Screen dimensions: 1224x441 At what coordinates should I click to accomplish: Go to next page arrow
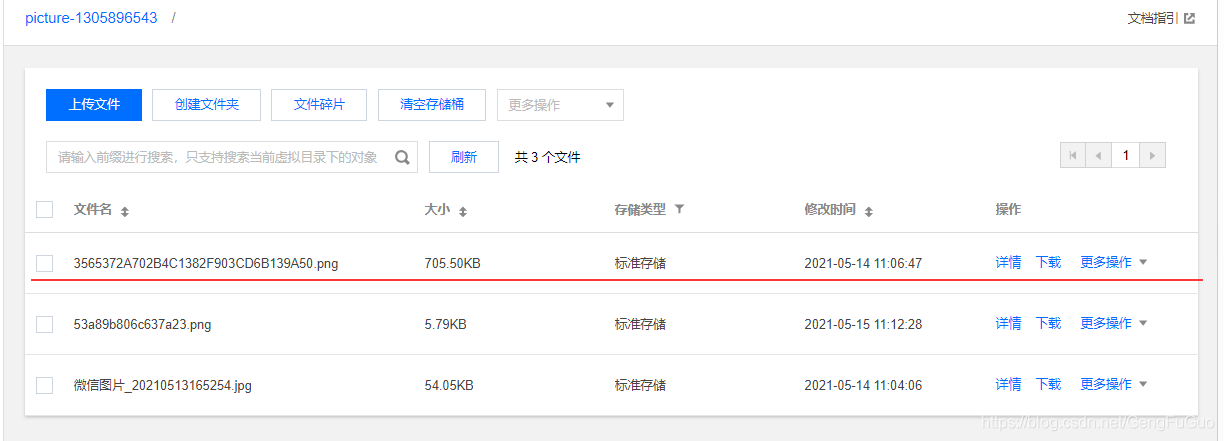coord(1152,155)
